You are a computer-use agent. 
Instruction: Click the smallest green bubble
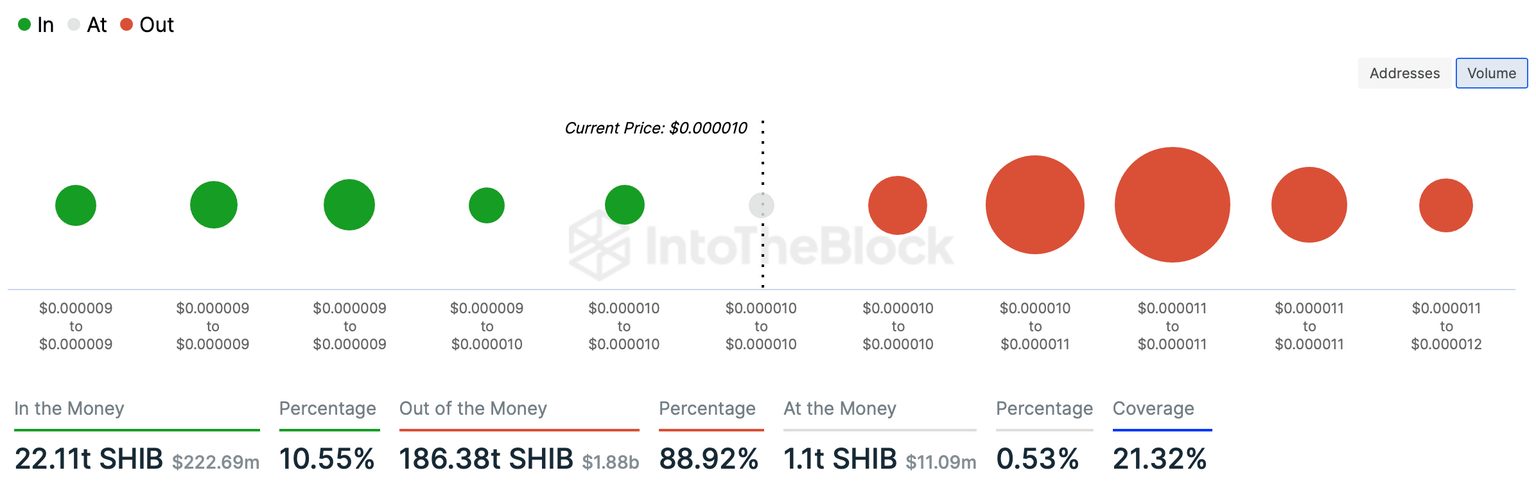pyautogui.click(x=486, y=205)
